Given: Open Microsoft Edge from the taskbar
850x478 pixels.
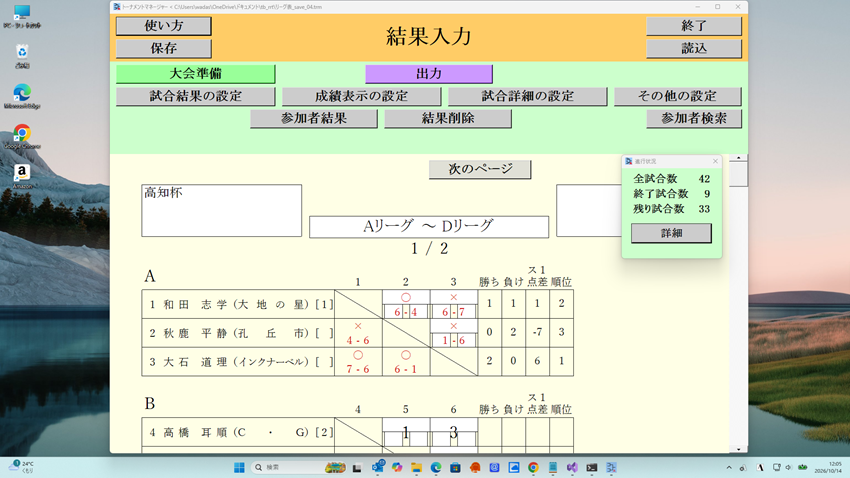Looking at the screenshot, I should pos(436,467).
